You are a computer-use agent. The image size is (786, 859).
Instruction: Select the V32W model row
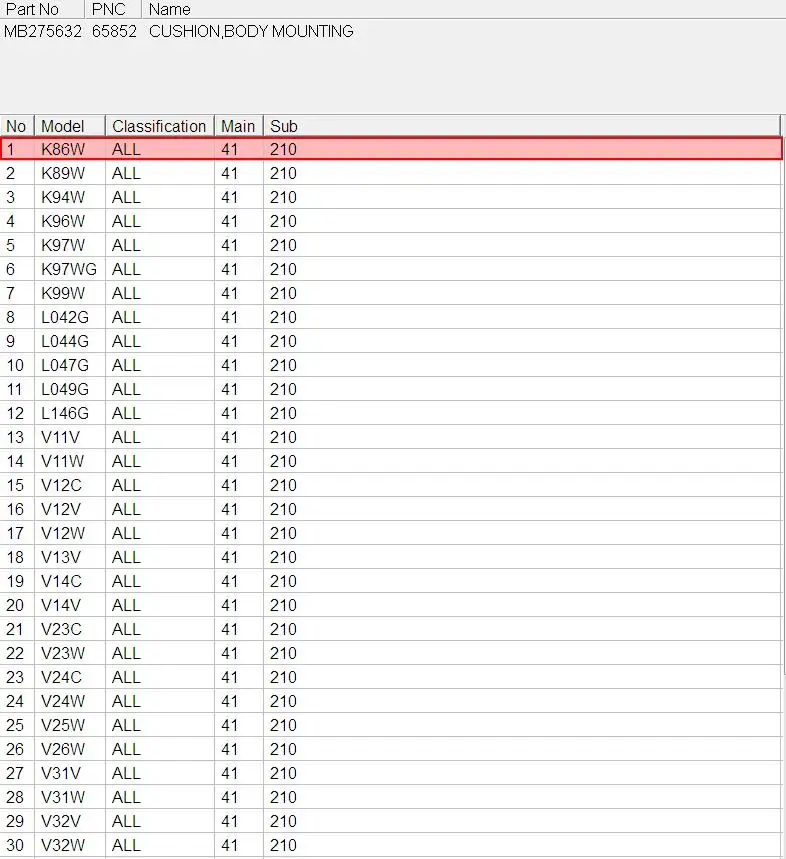(x=391, y=845)
